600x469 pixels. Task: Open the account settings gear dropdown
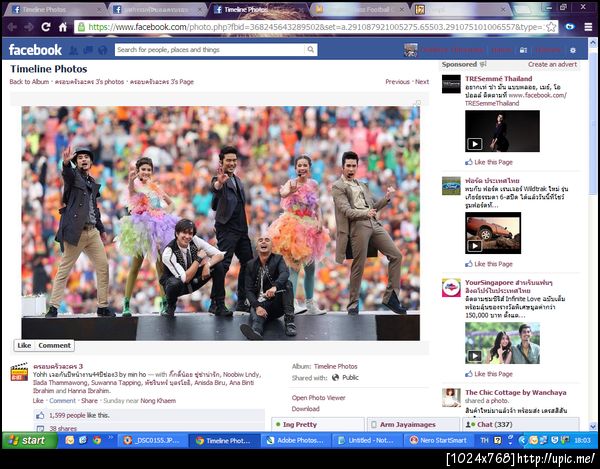pos(573,50)
